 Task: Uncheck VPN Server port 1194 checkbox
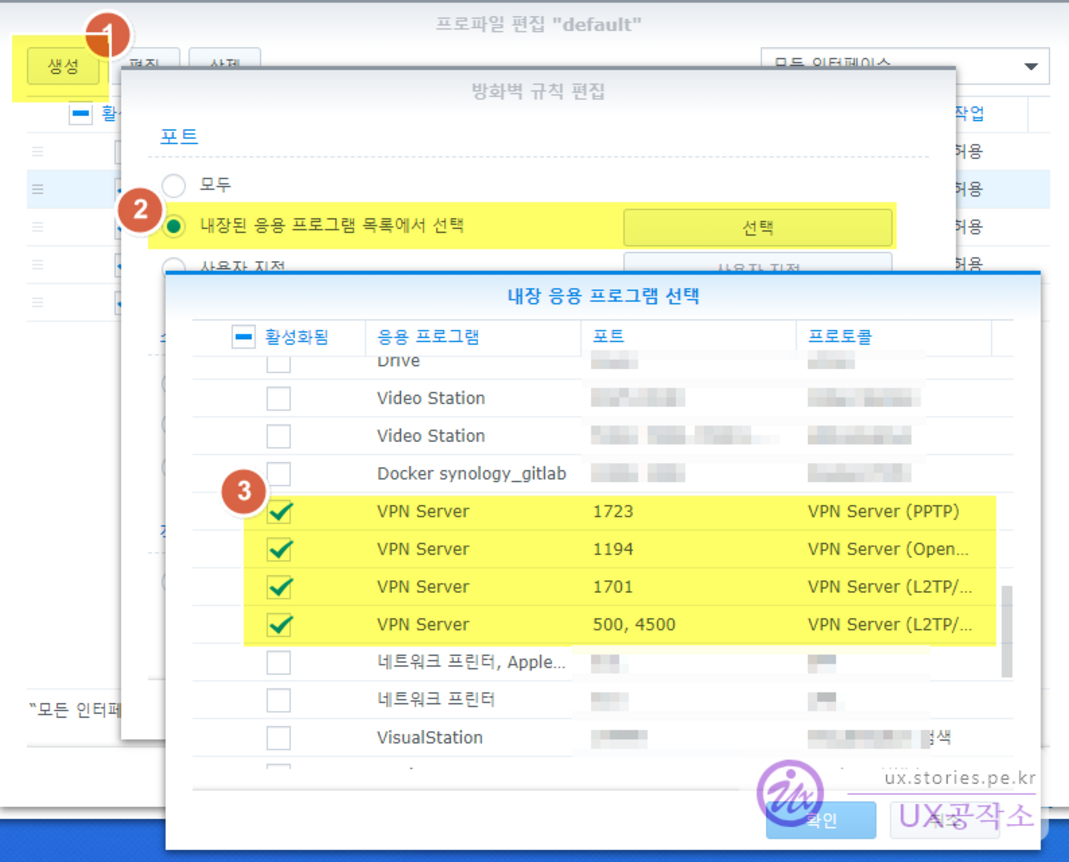coord(279,549)
